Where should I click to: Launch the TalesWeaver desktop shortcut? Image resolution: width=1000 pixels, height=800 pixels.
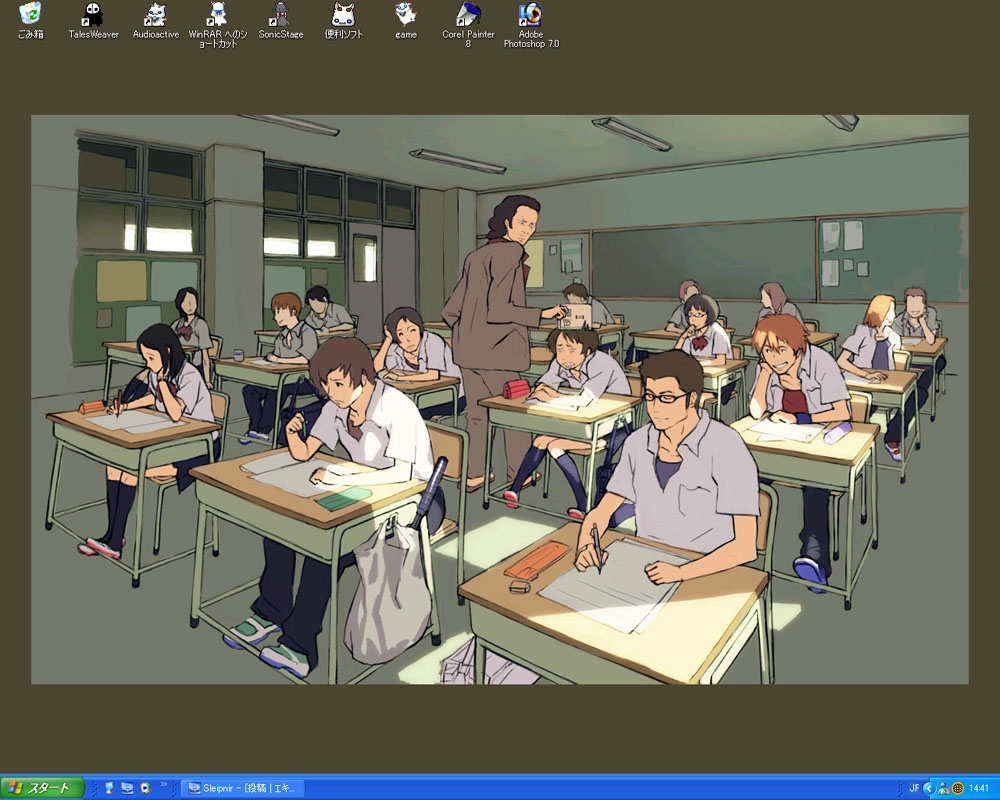[x=93, y=20]
